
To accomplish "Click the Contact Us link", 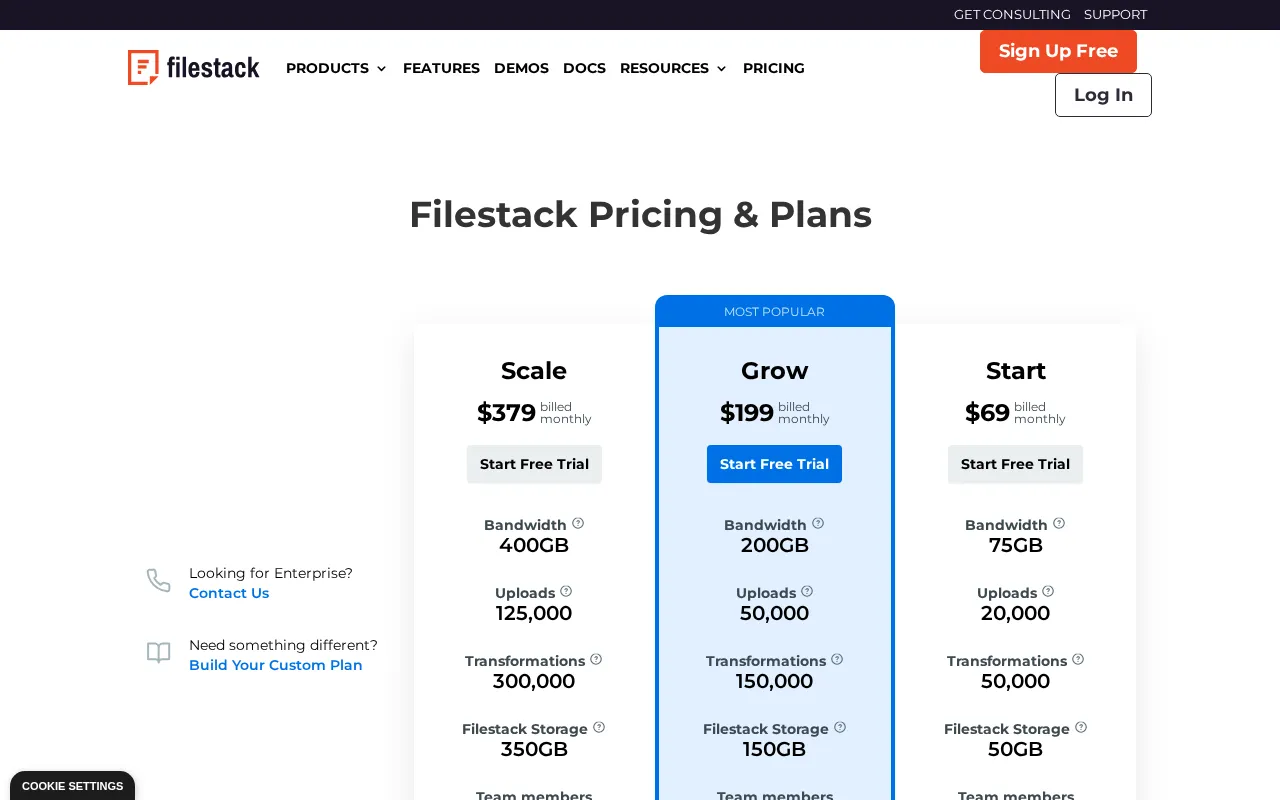I will coord(229,593).
